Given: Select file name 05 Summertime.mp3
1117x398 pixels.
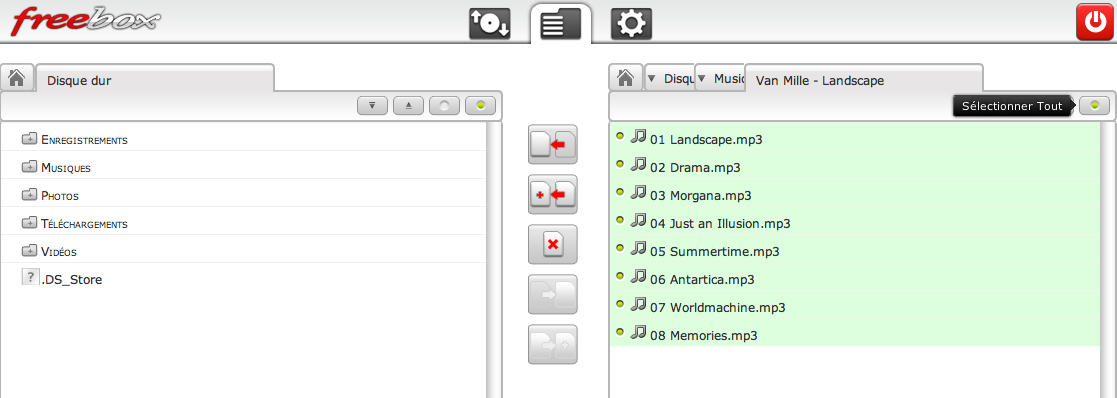Looking at the screenshot, I should tap(715, 252).
